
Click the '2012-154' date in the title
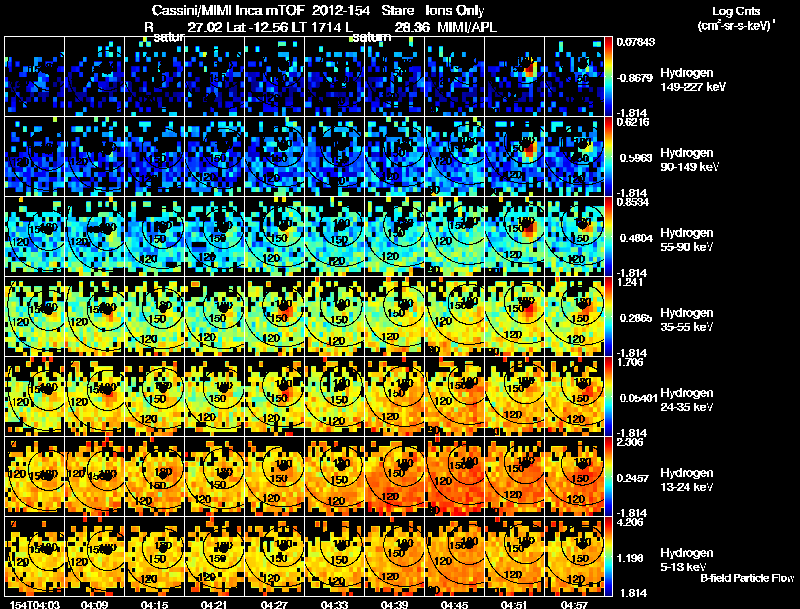pyautogui.click(x=342, y=10)
